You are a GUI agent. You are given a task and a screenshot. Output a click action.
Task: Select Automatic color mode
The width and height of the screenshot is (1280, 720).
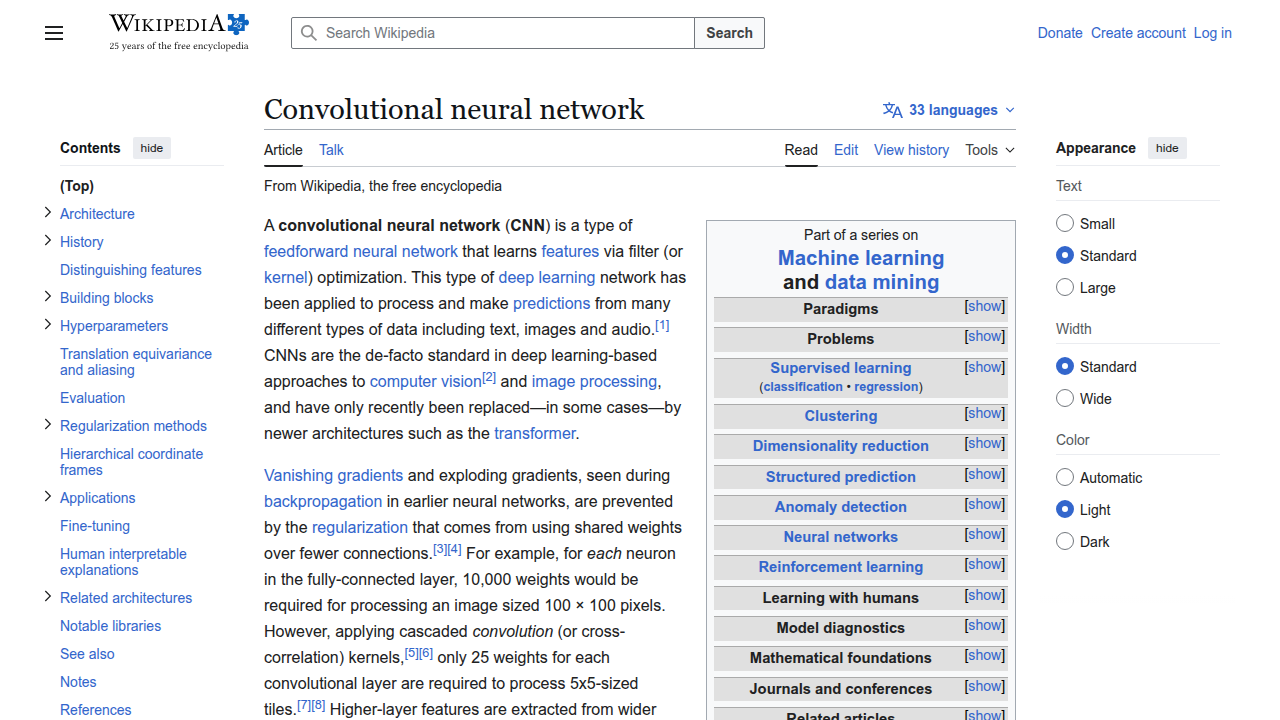pyautogui.click(x=1065, y=478)
